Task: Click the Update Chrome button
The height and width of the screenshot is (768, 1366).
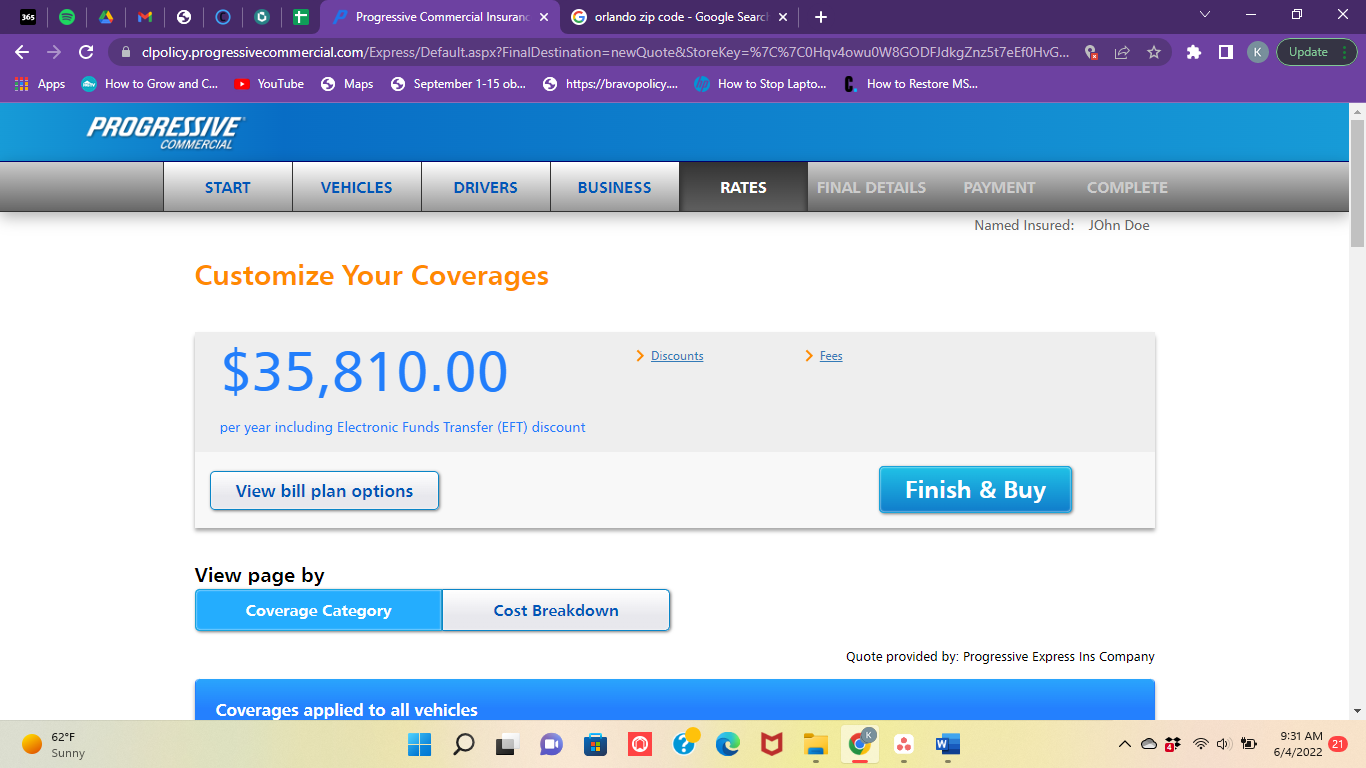Action: click(1316, 52)
